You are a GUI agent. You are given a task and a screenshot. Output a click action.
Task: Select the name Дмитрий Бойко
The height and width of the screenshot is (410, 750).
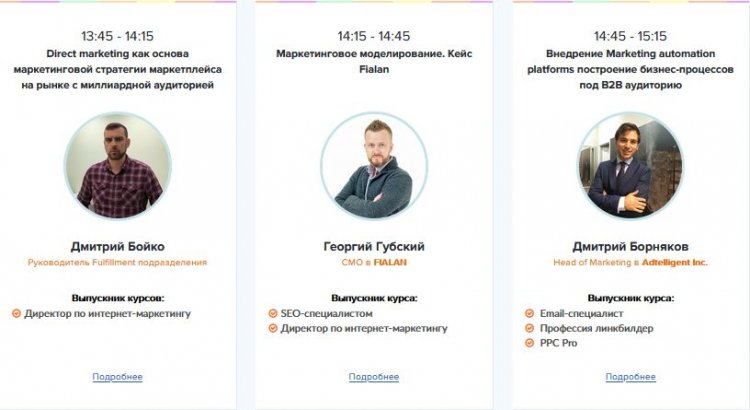118,247
